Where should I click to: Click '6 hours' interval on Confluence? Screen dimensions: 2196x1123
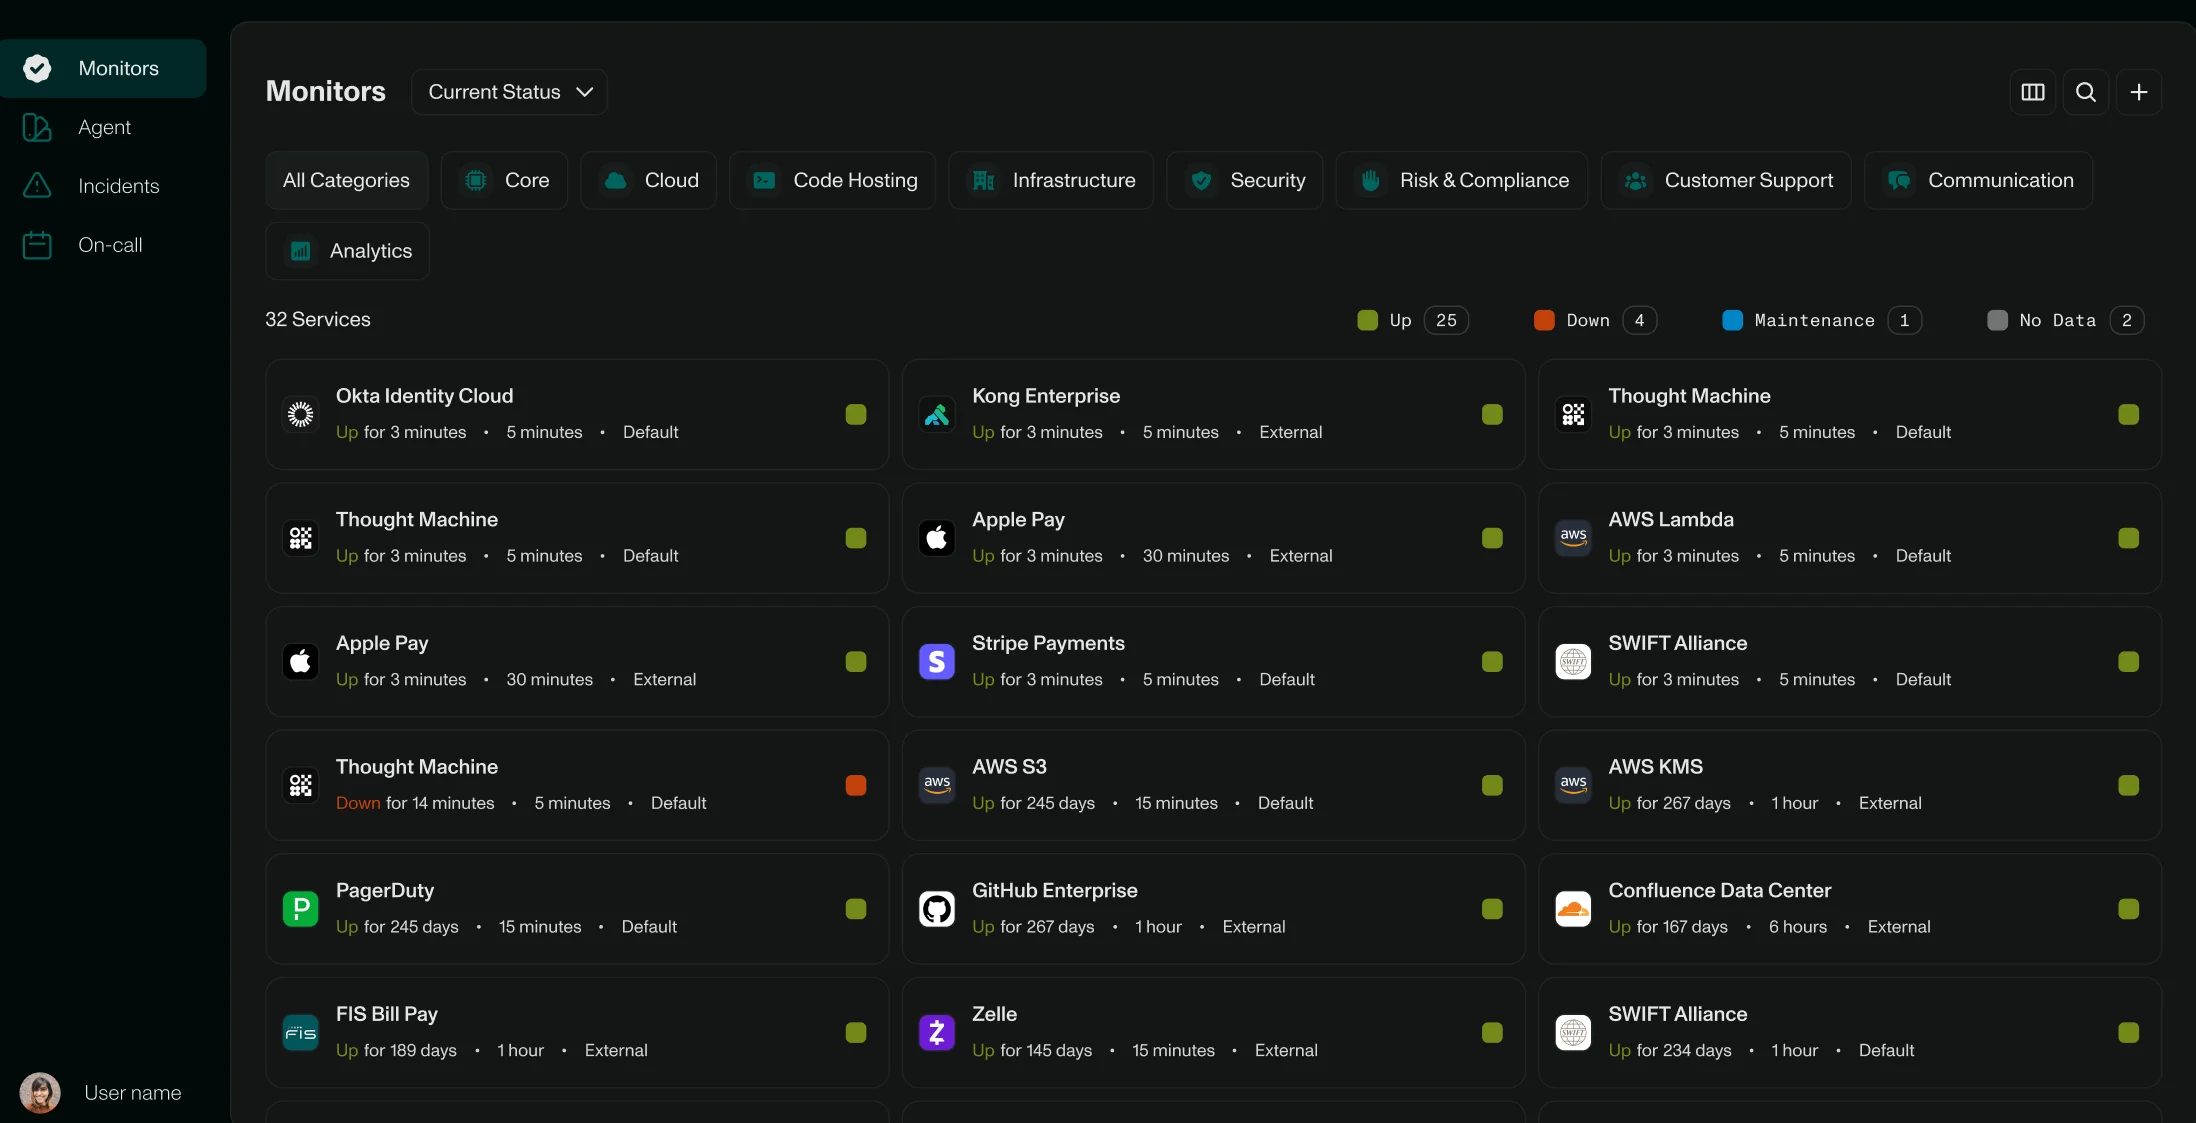point(1797,927)
